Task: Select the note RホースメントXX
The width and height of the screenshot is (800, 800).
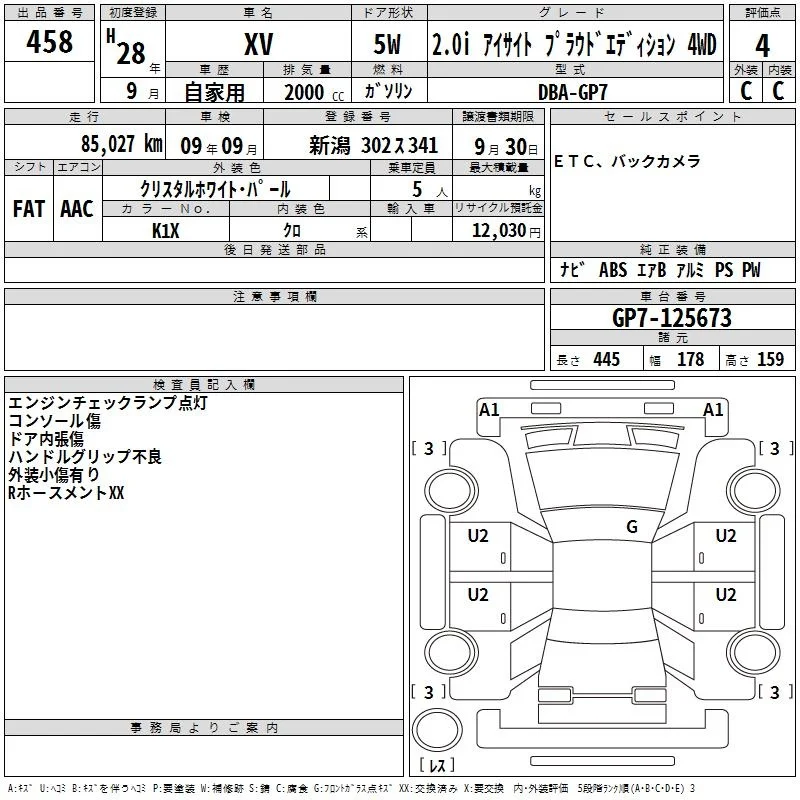Action: pyautogui.click(x=66, y=493)
